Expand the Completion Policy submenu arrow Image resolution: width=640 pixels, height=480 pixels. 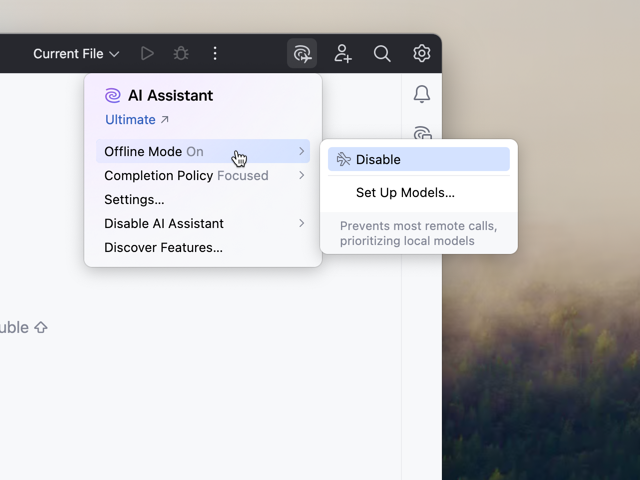click(301, 176)
